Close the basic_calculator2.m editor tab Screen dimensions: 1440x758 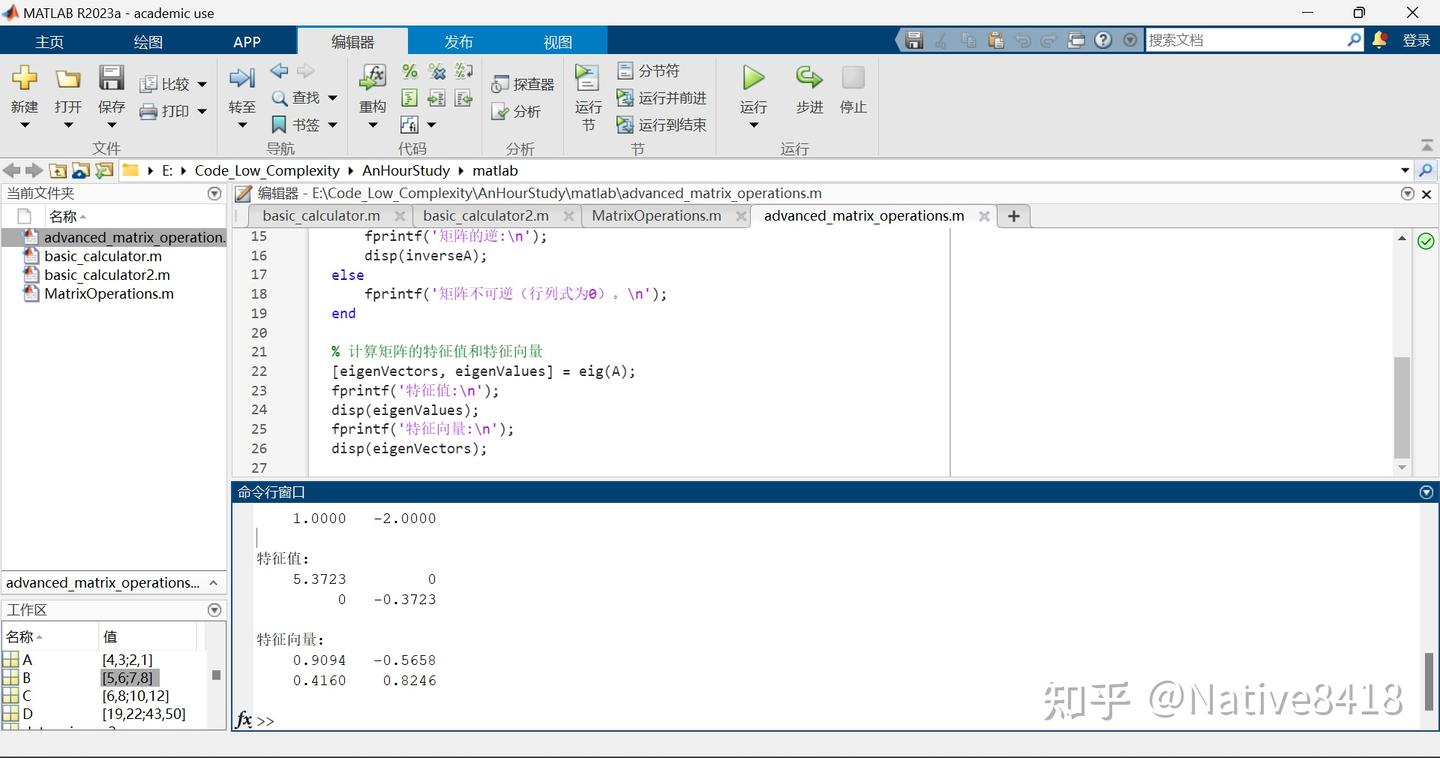[567, 216]
